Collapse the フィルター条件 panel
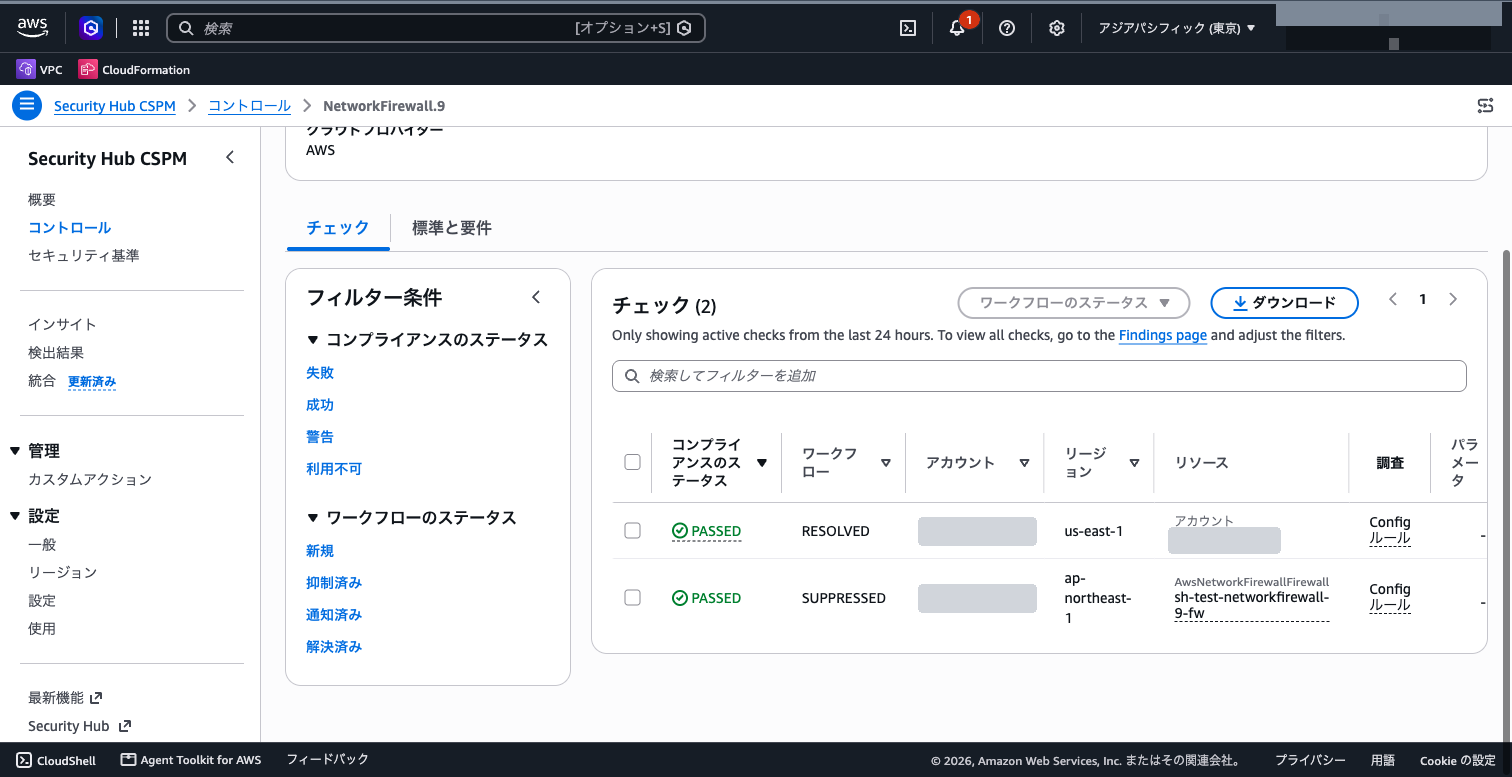Image resolution: width=1512 pixels, height=777 pixels. pos(536,297)
